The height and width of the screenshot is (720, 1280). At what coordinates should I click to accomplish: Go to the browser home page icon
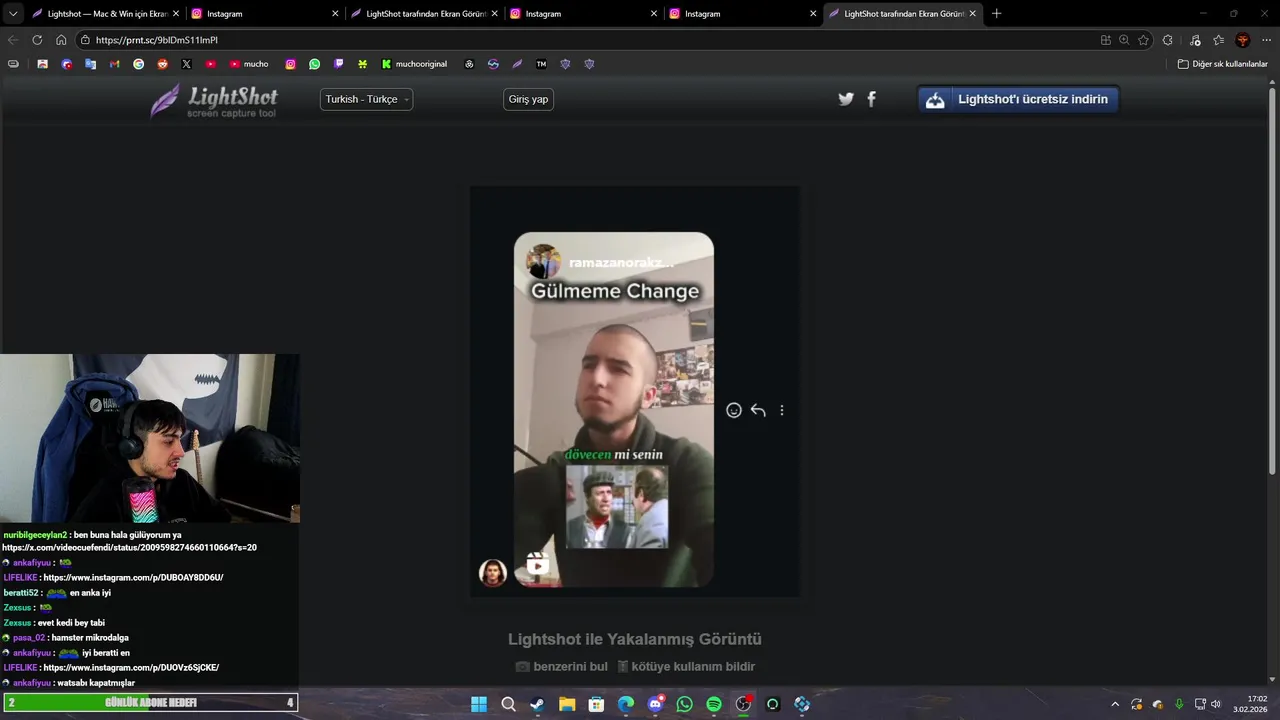click(x=61, y=40)
